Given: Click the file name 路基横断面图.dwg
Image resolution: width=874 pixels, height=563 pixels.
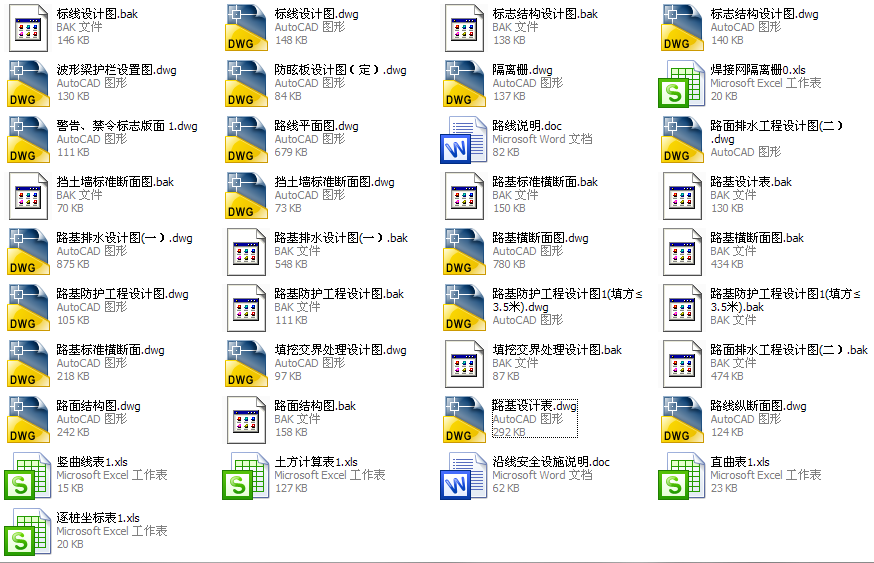Looking at the screenshot, I should 540,238.
